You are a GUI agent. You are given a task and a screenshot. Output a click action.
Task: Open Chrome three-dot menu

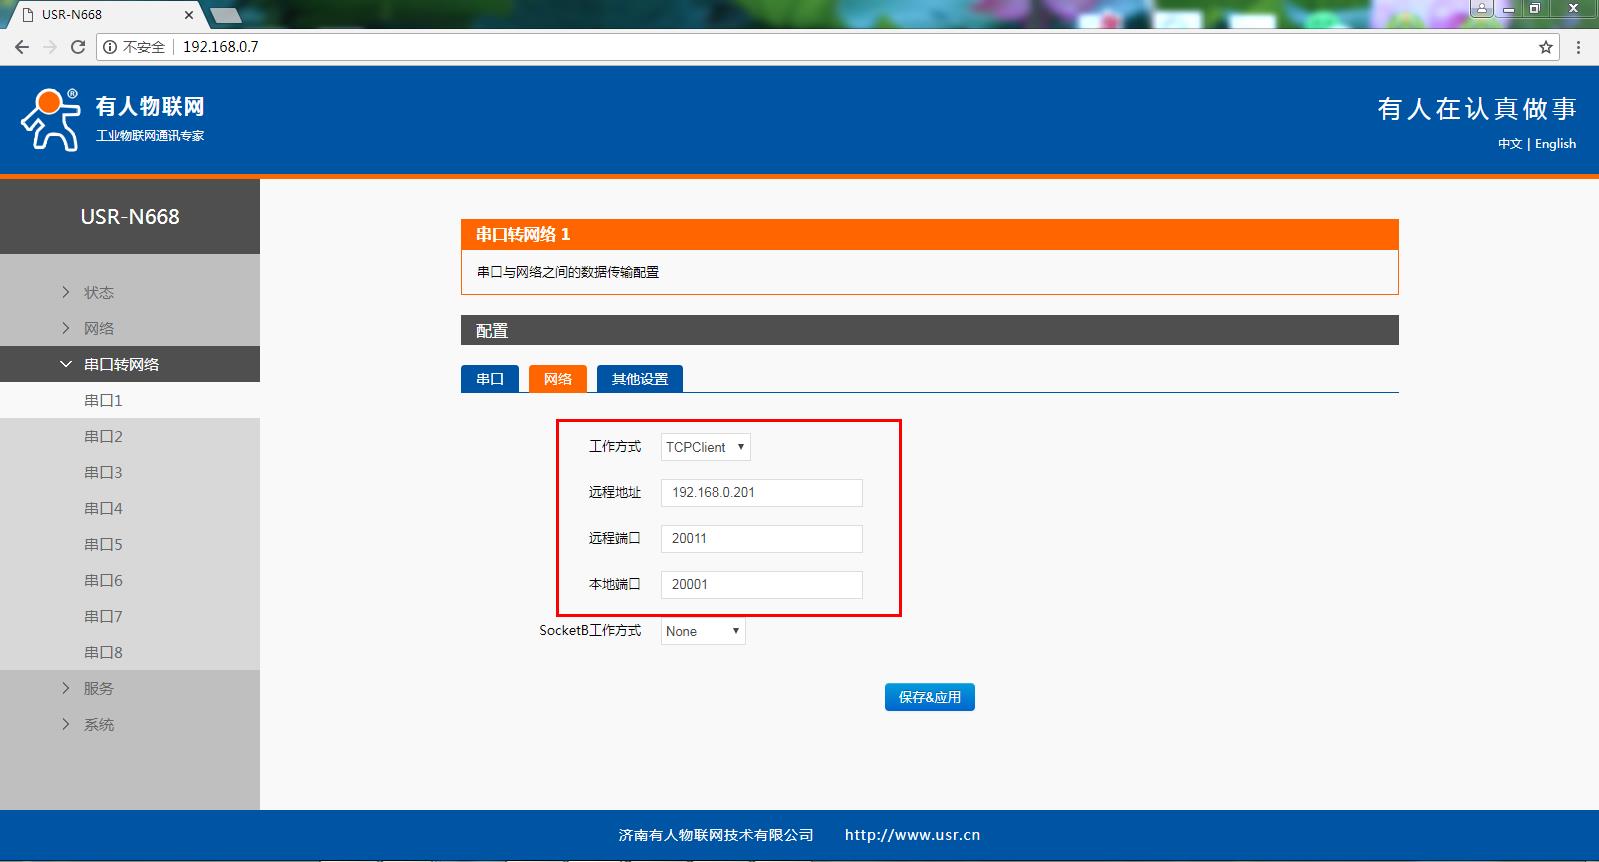pyautogui.click(x=1578, y=47)
